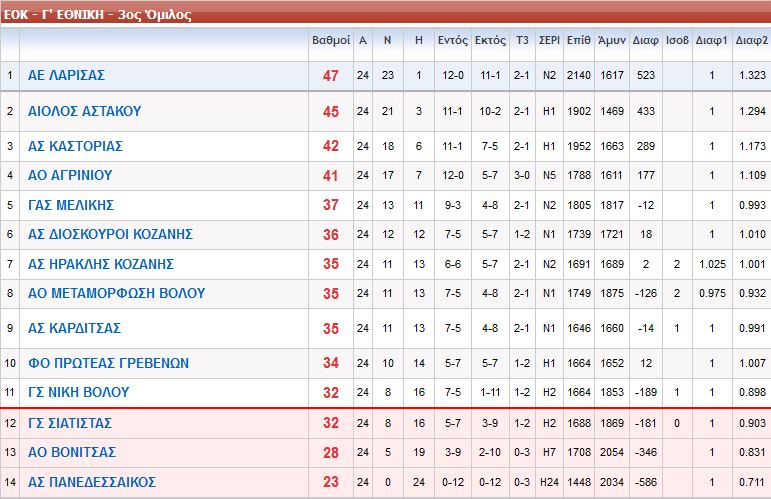Select ΑΣ ΗΡΑΚΛΗΣ ΚΟΖΑΝΗΣ team

click(x=101, y=264)
